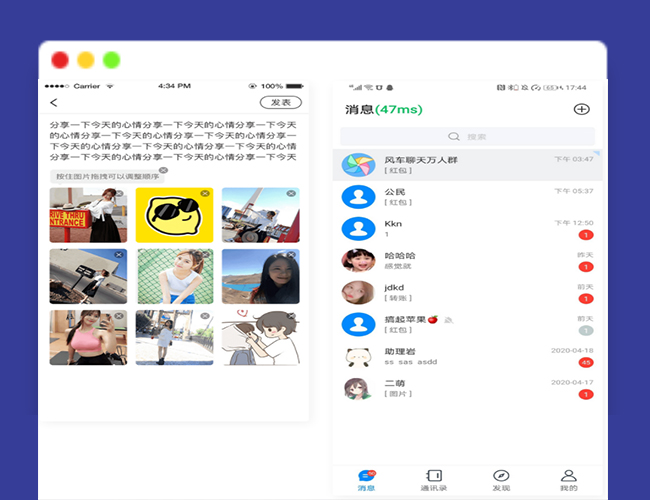Image resolution: width=650 pixels, height=500 pixels.
Task: Click the 消息(47ms) title header
Action: point(383,109)
